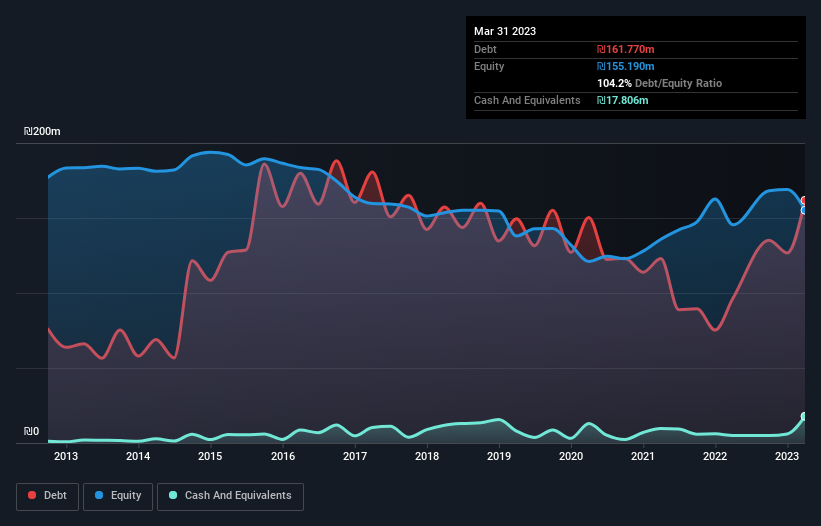Click the ₪0 y-axis label
Screen dimensions: 821x526
[x=31, y=431]
